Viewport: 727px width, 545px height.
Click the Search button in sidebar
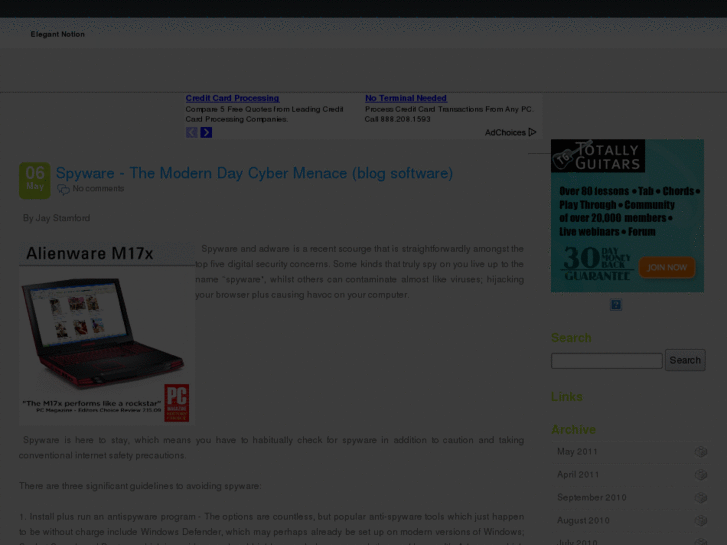[685, 360]
